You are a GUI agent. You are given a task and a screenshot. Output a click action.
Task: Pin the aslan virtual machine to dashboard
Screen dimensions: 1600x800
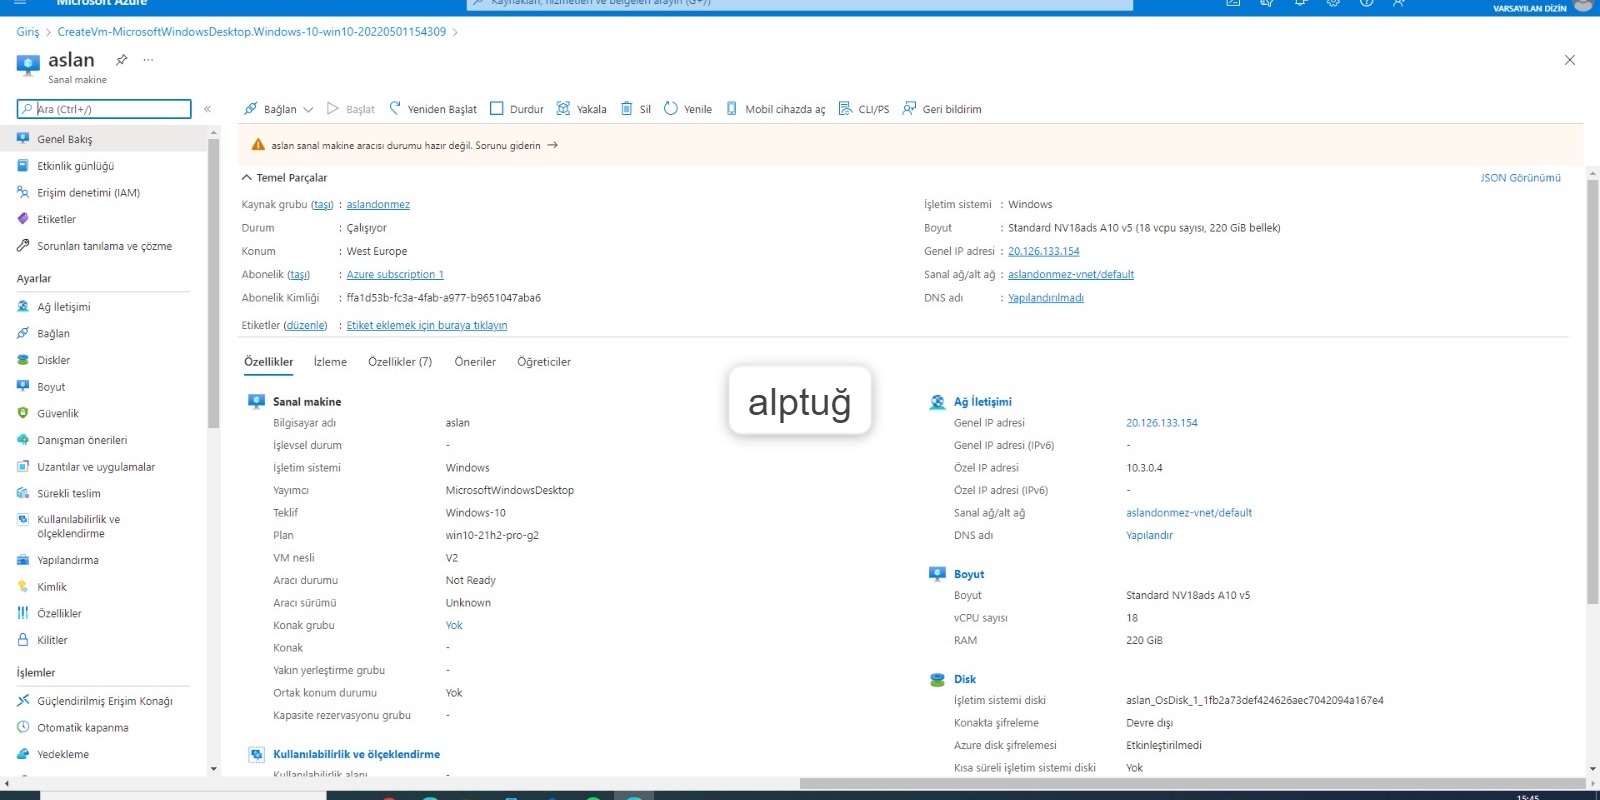122,60
